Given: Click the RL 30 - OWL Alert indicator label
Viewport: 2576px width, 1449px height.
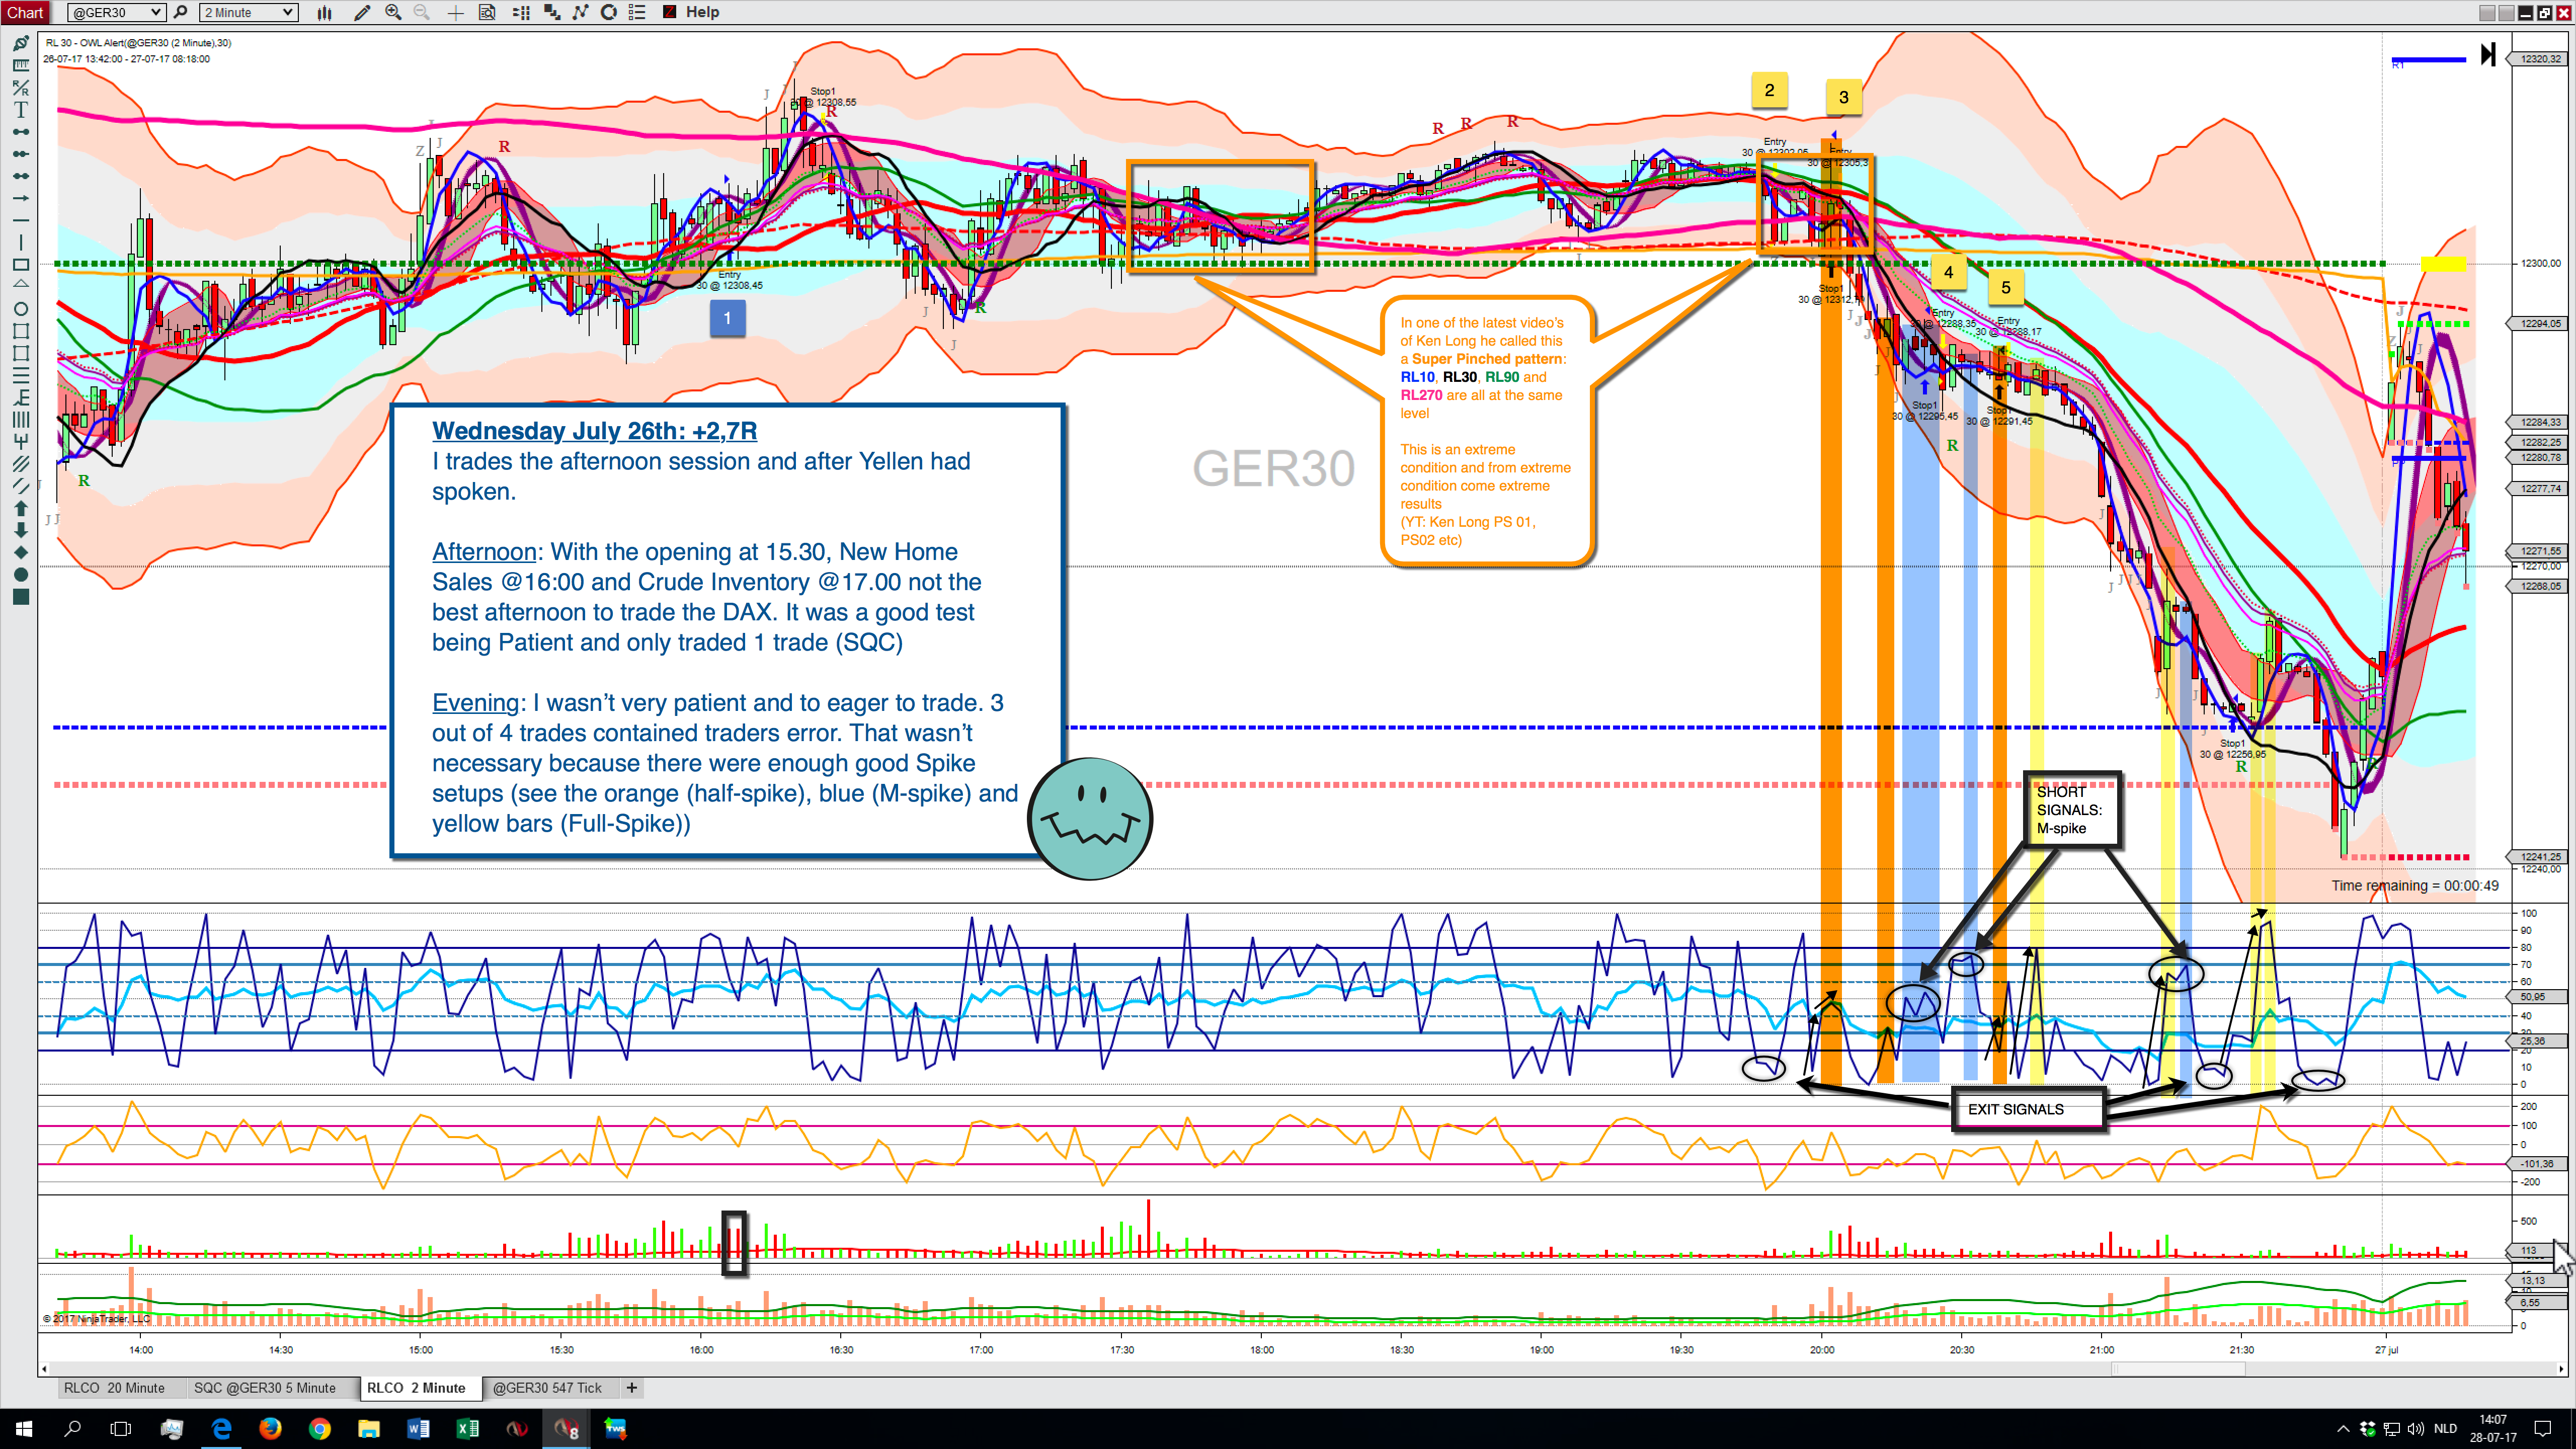Looking at the screenshot, I should [x=138, y=43].
